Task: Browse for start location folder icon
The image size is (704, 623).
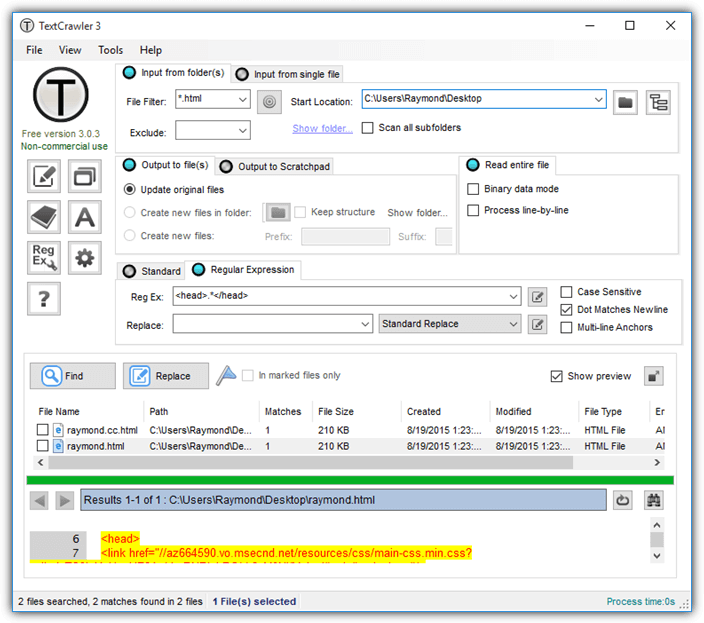Action: [625, 102]
